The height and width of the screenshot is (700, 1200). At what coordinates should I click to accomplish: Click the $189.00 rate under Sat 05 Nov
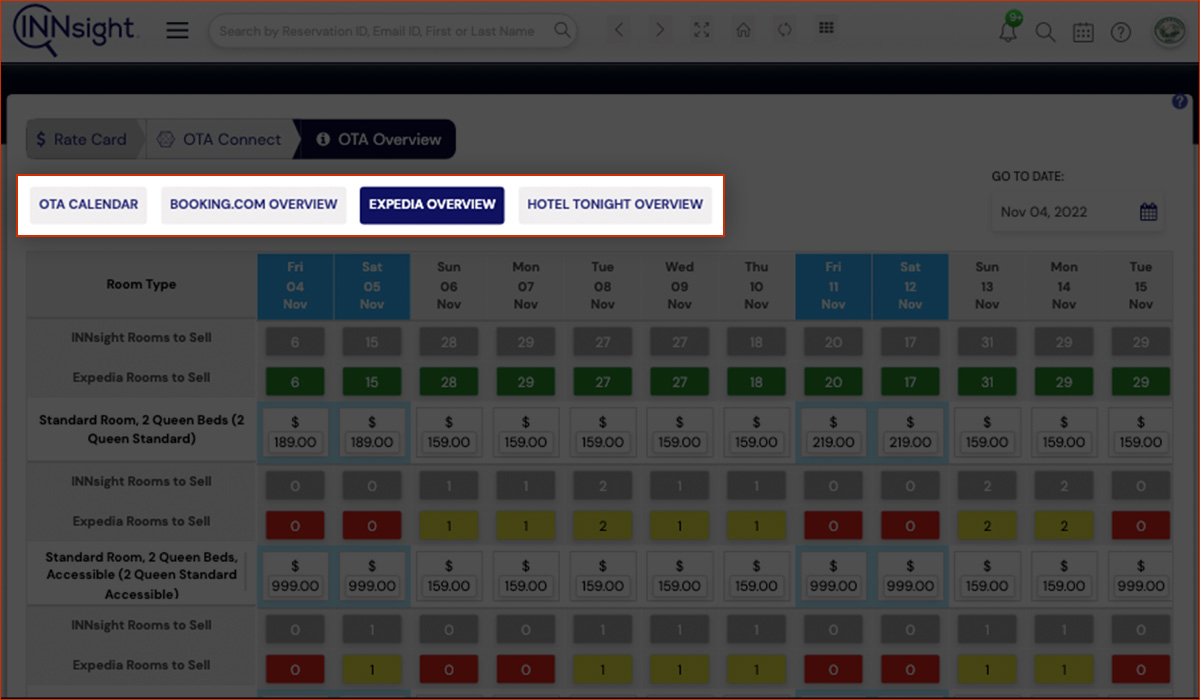(x=372, y=442)
